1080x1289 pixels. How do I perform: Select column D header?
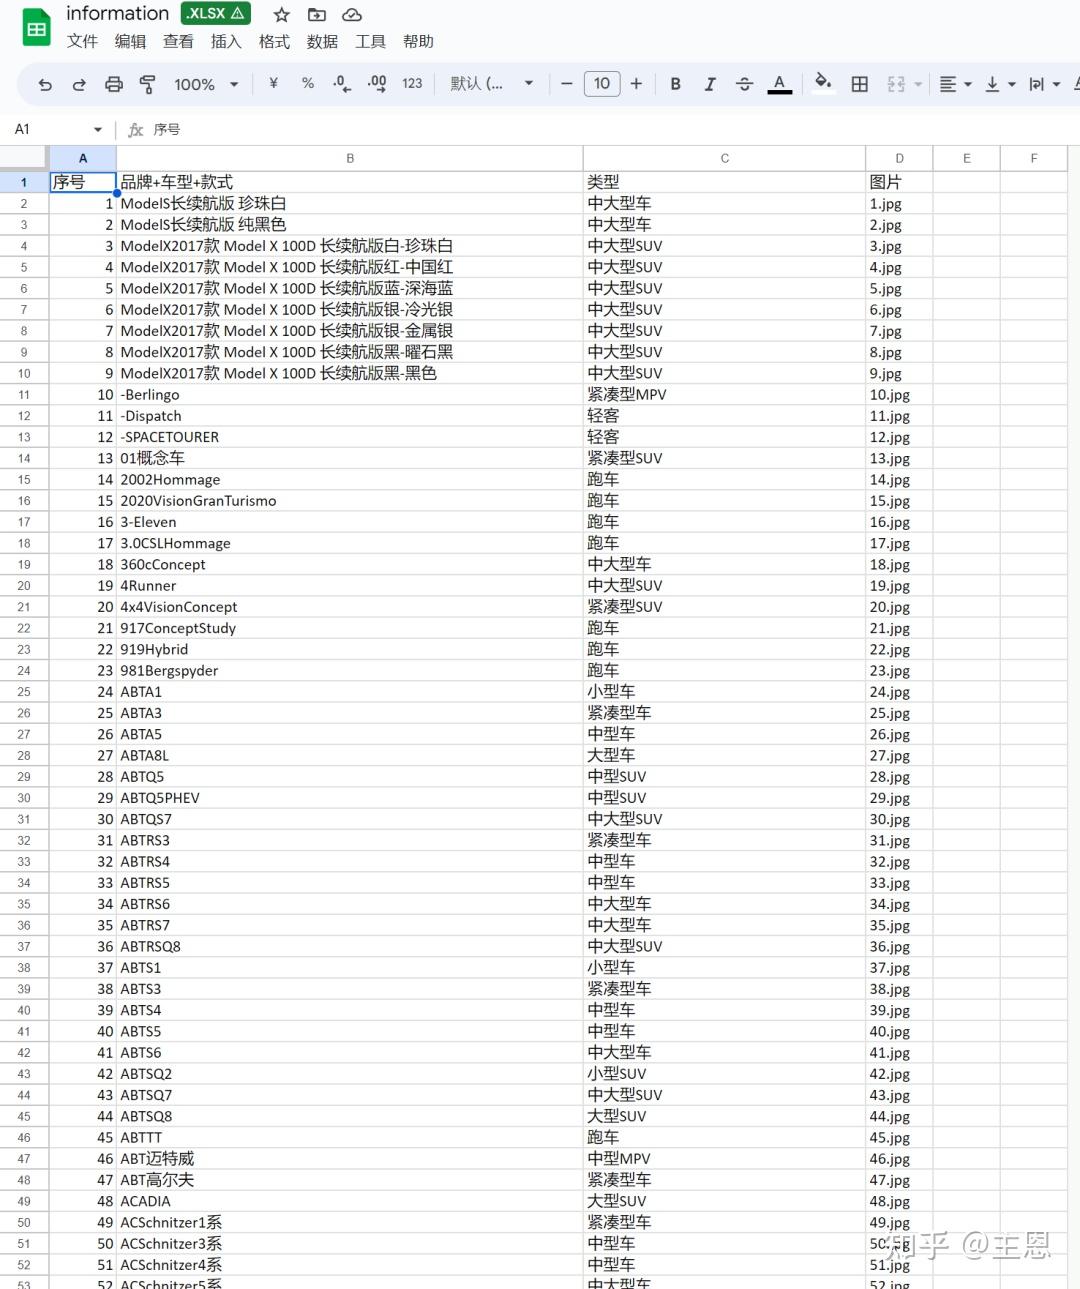[x=899, y=158]
